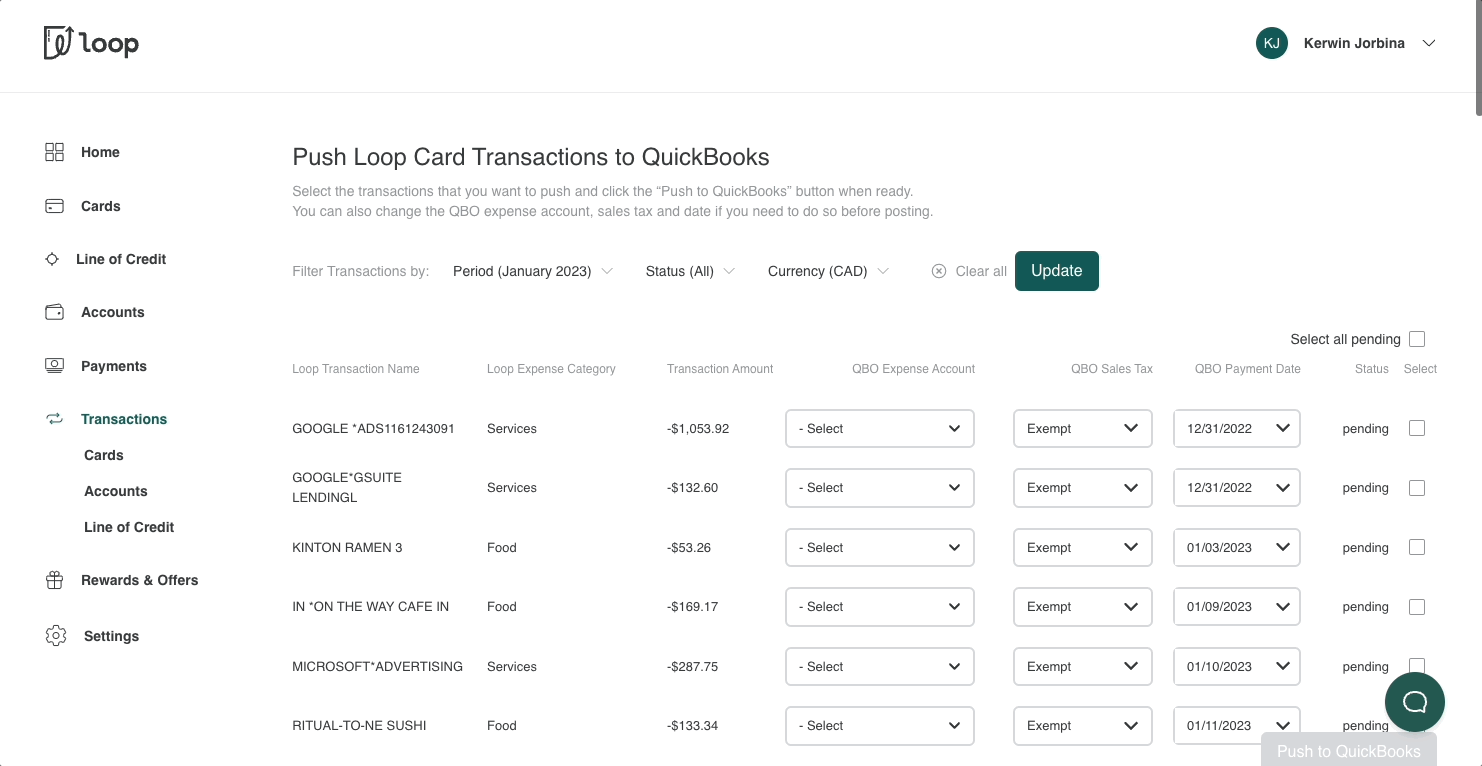The width and height of the screenshot is (1482, 766).
Task: Open the main Accounts sidebar item
Action: (112, 312)
